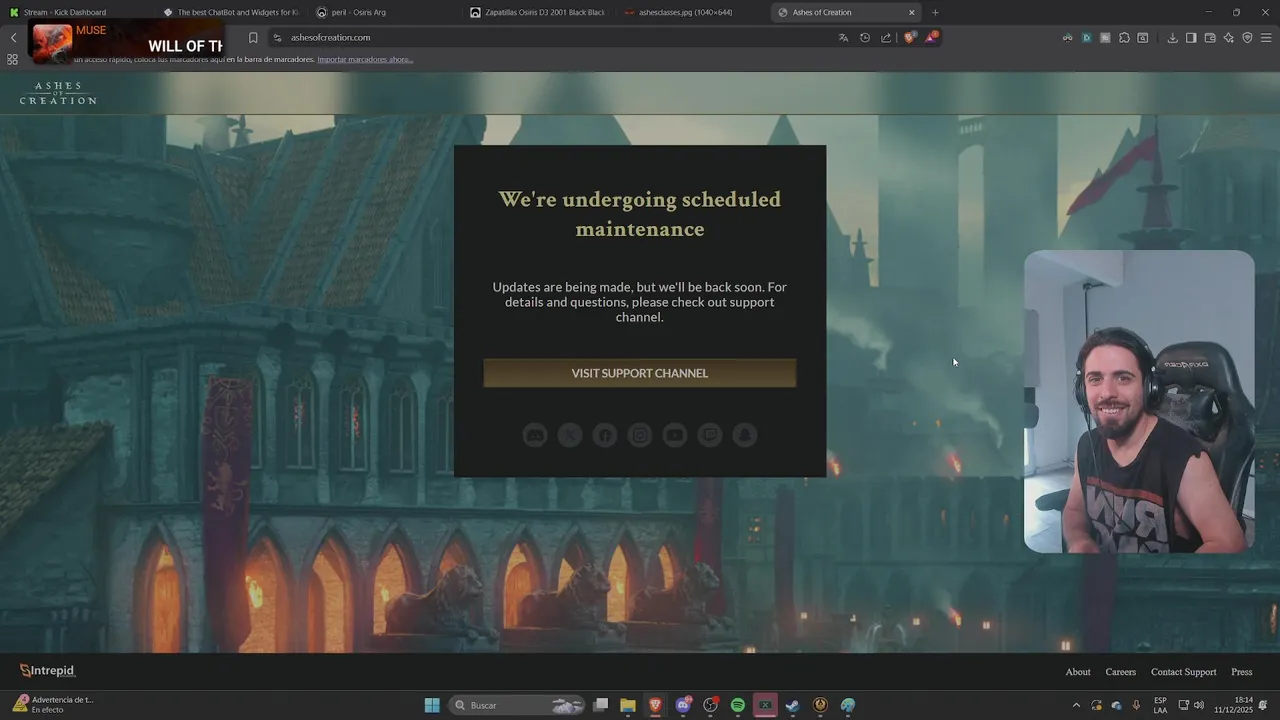The height and width of the screenshot is (720, 1280).
Task: Open the taskbar clock and date
Action: coord(1234,705)
